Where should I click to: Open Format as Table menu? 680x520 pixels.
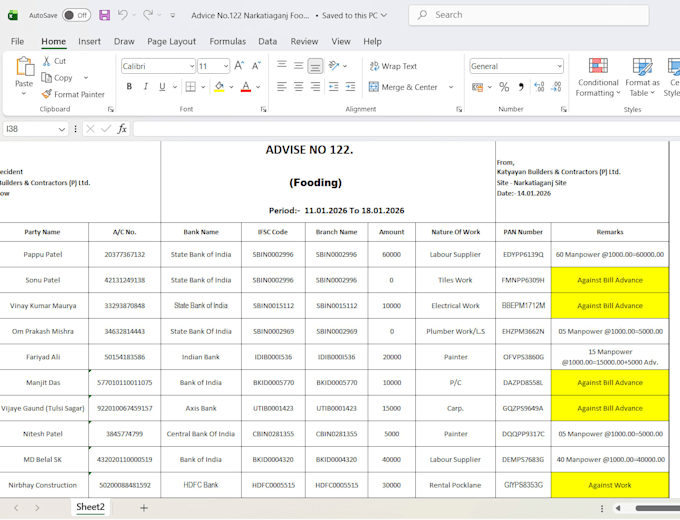(642, 78)
